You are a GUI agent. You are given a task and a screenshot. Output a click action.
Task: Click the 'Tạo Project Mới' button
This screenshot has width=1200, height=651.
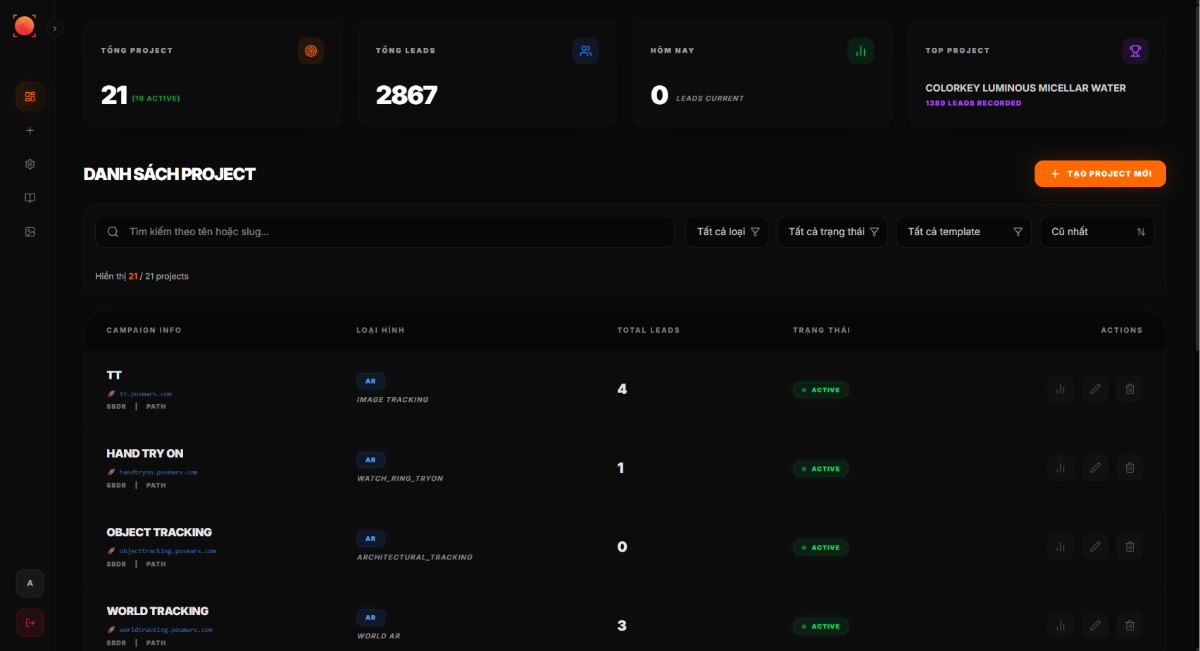point(1100,173)
